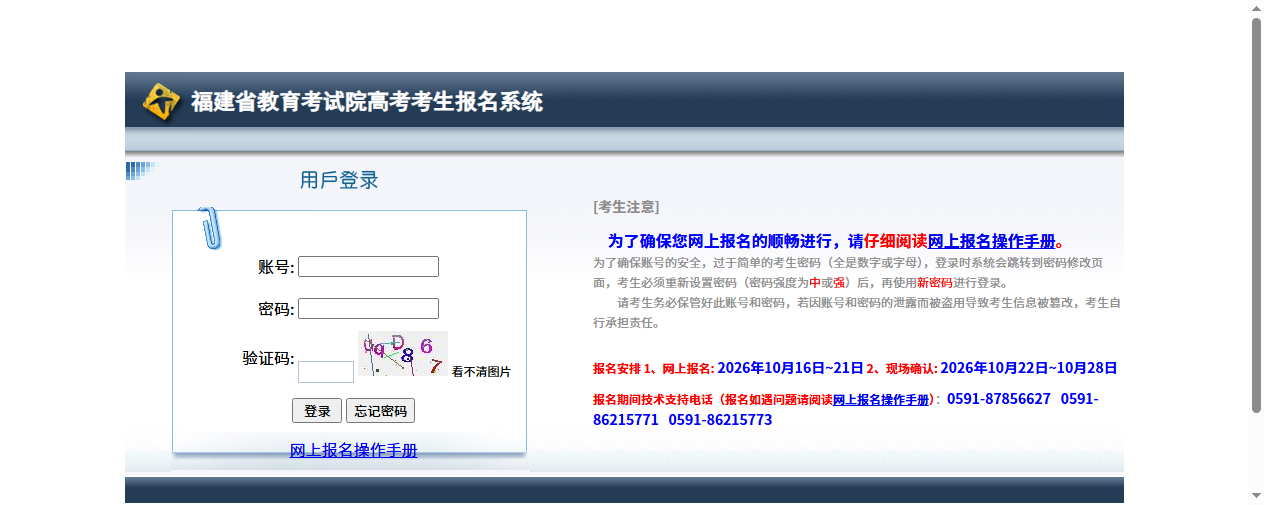Focus the 账号 account input field

(x=368, y=267)
